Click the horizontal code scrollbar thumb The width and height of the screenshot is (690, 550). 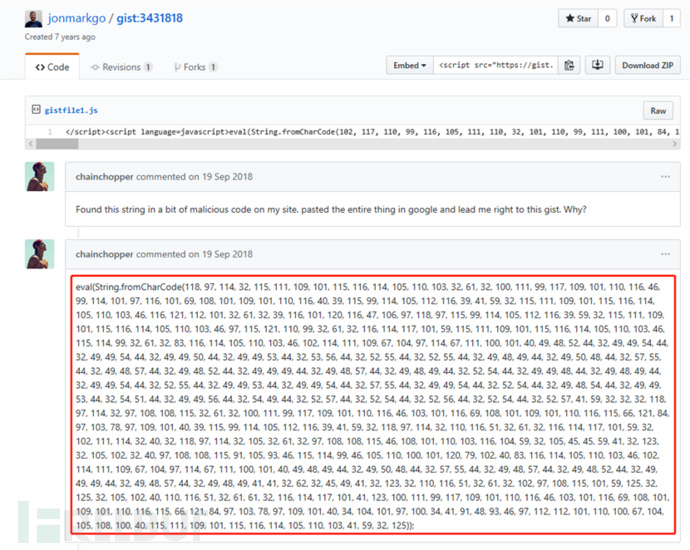[57, 144]
